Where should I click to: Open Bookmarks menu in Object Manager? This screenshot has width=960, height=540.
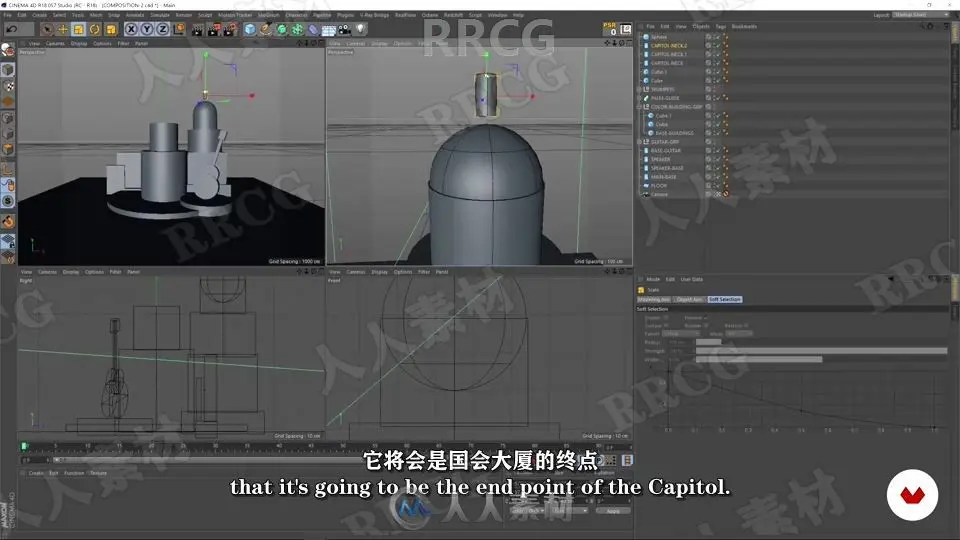tap(744, 26)
